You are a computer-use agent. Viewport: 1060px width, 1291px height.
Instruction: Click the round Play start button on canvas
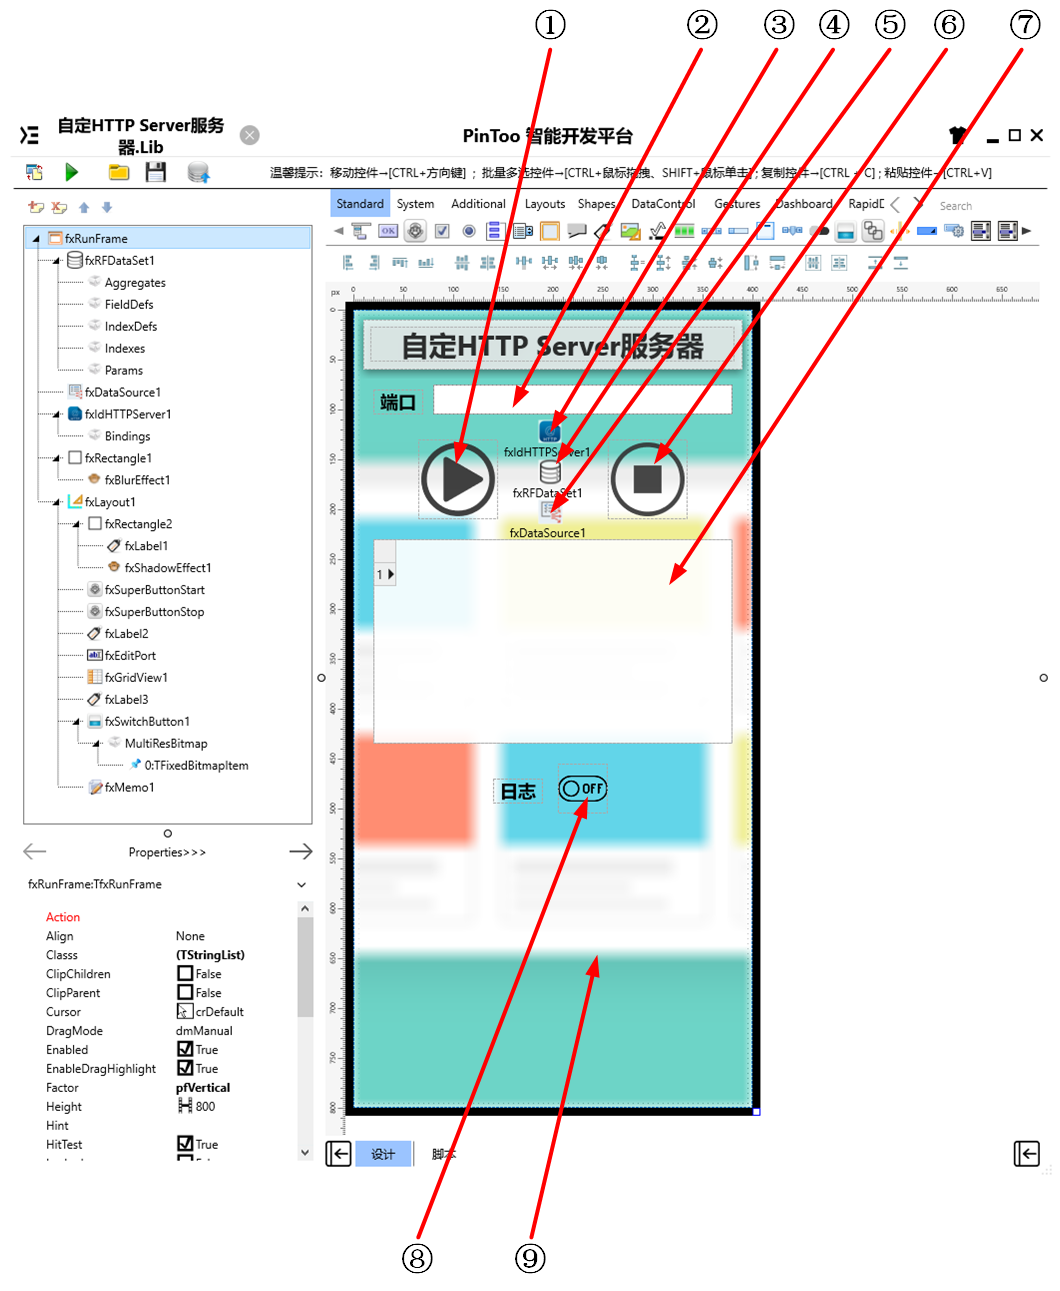coord(458,480)
